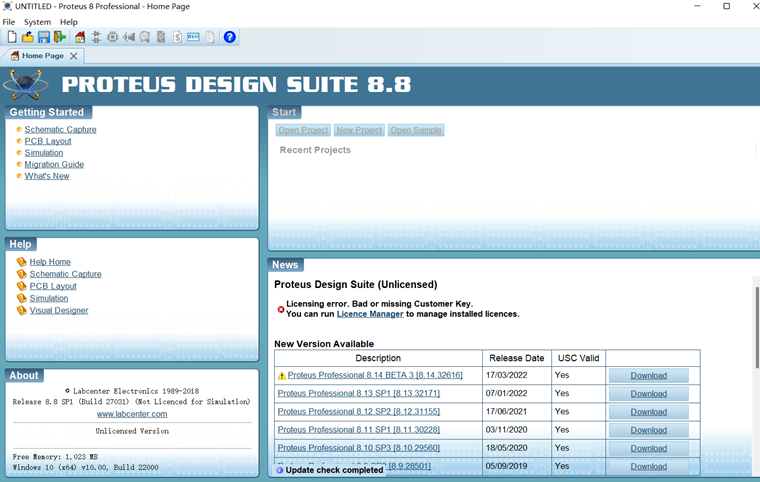Viewport: 760px width, 482px height.
Task: Download the release dated 05/09/2019
Action: [649, 466]
